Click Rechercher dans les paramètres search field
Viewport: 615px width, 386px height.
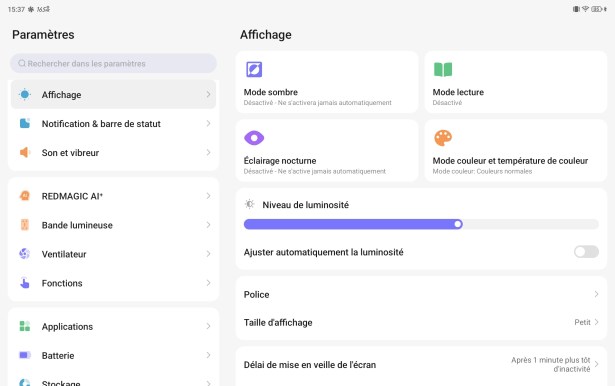(113, 63)
